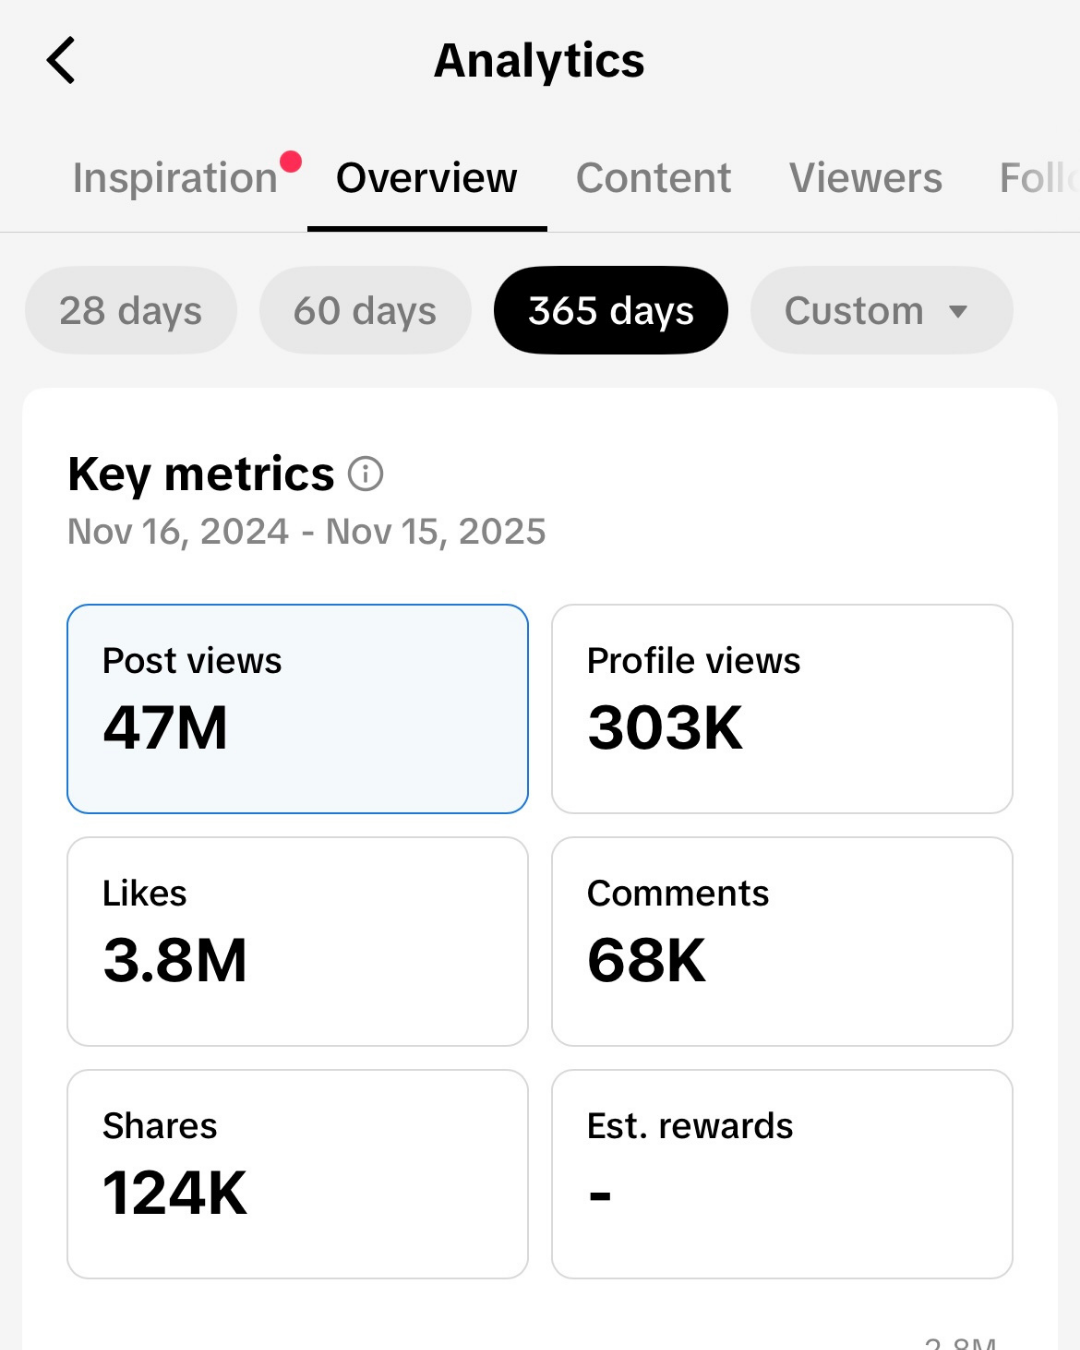Open the Likes metric card
The image size is (1080, 1350).
pyautogui.click(x=297, y=940)
